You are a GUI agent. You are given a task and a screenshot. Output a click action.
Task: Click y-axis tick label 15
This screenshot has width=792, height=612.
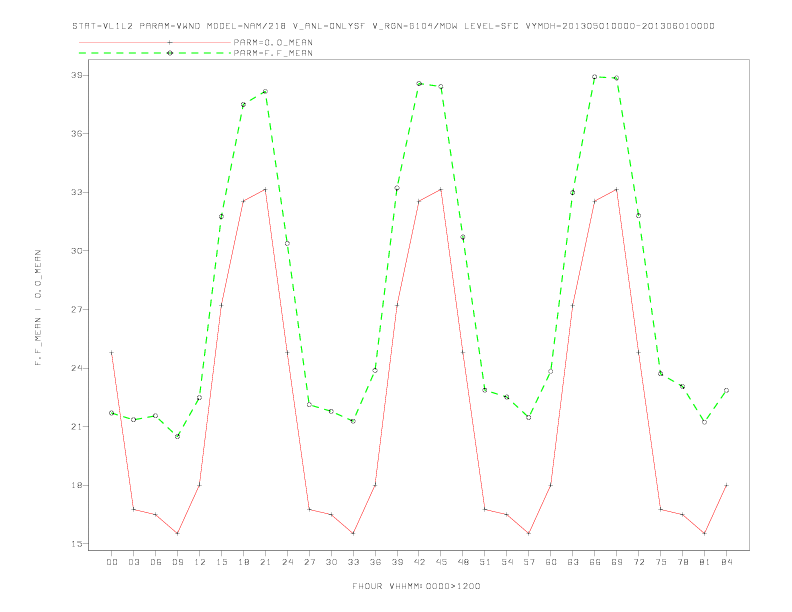point(77,544)
